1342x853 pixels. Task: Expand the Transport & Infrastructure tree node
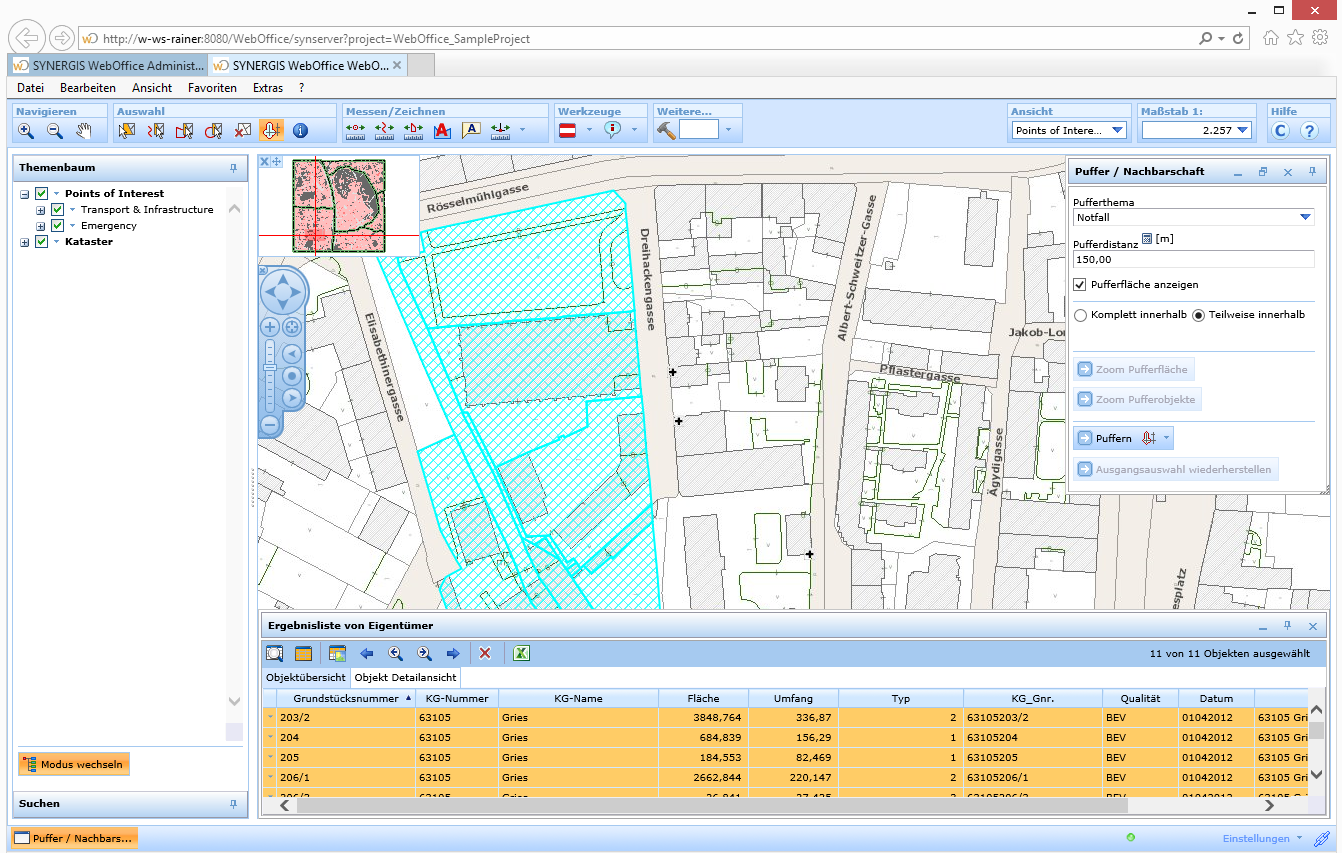(41, 210)
